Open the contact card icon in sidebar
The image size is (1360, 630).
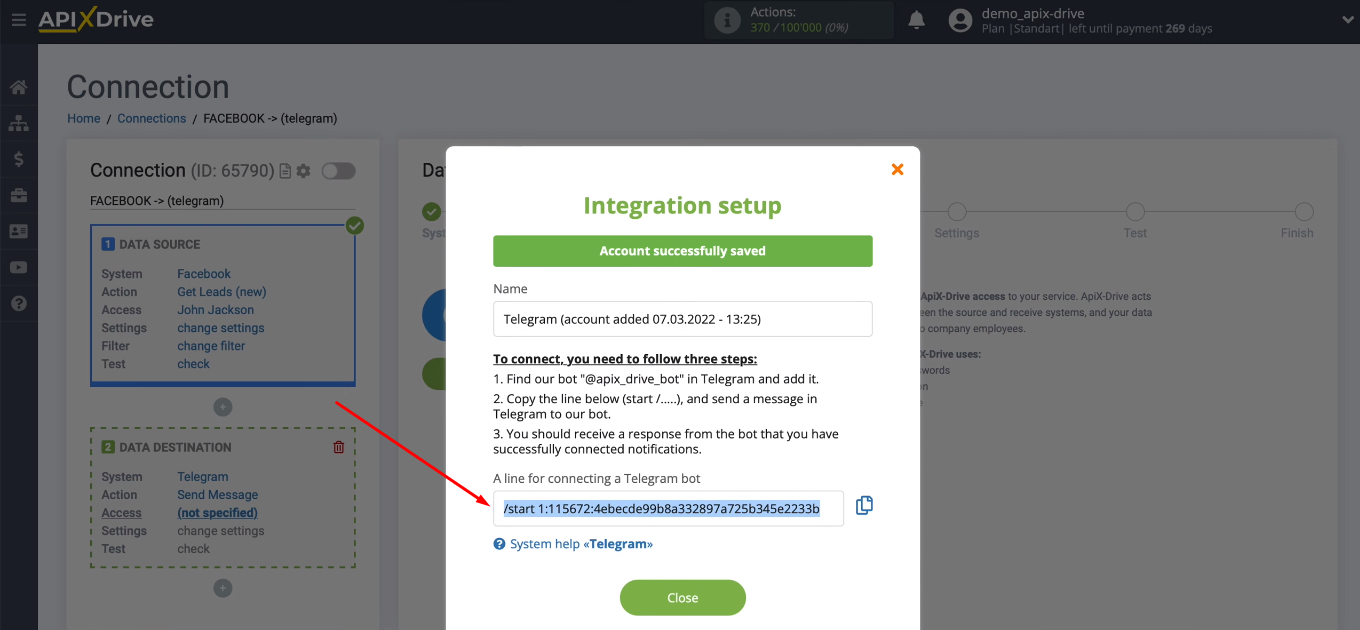click(x=18, y=231)
